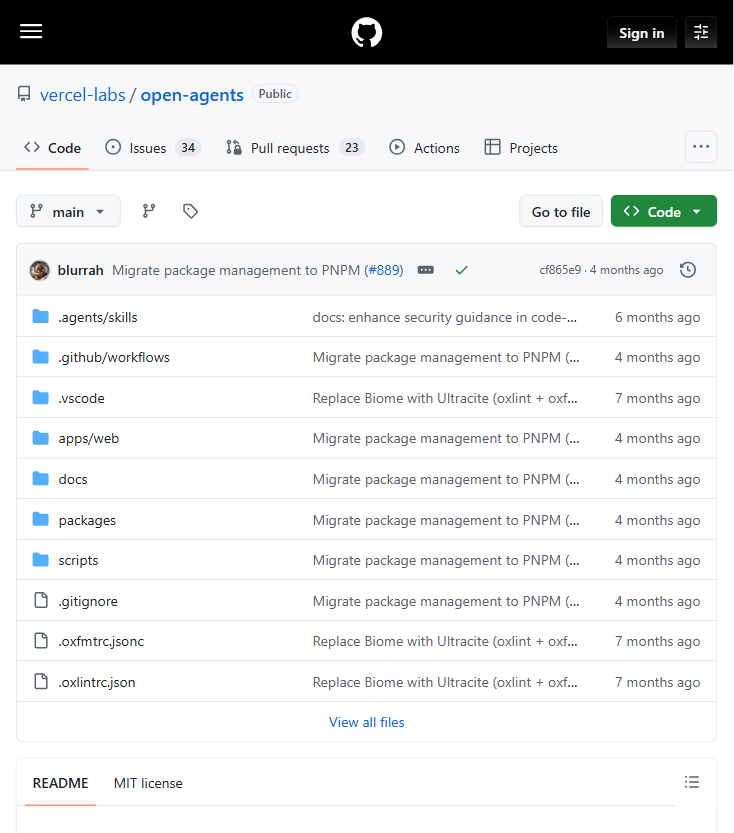Click the Pull requests count badge 23

[x=352, y=148]
